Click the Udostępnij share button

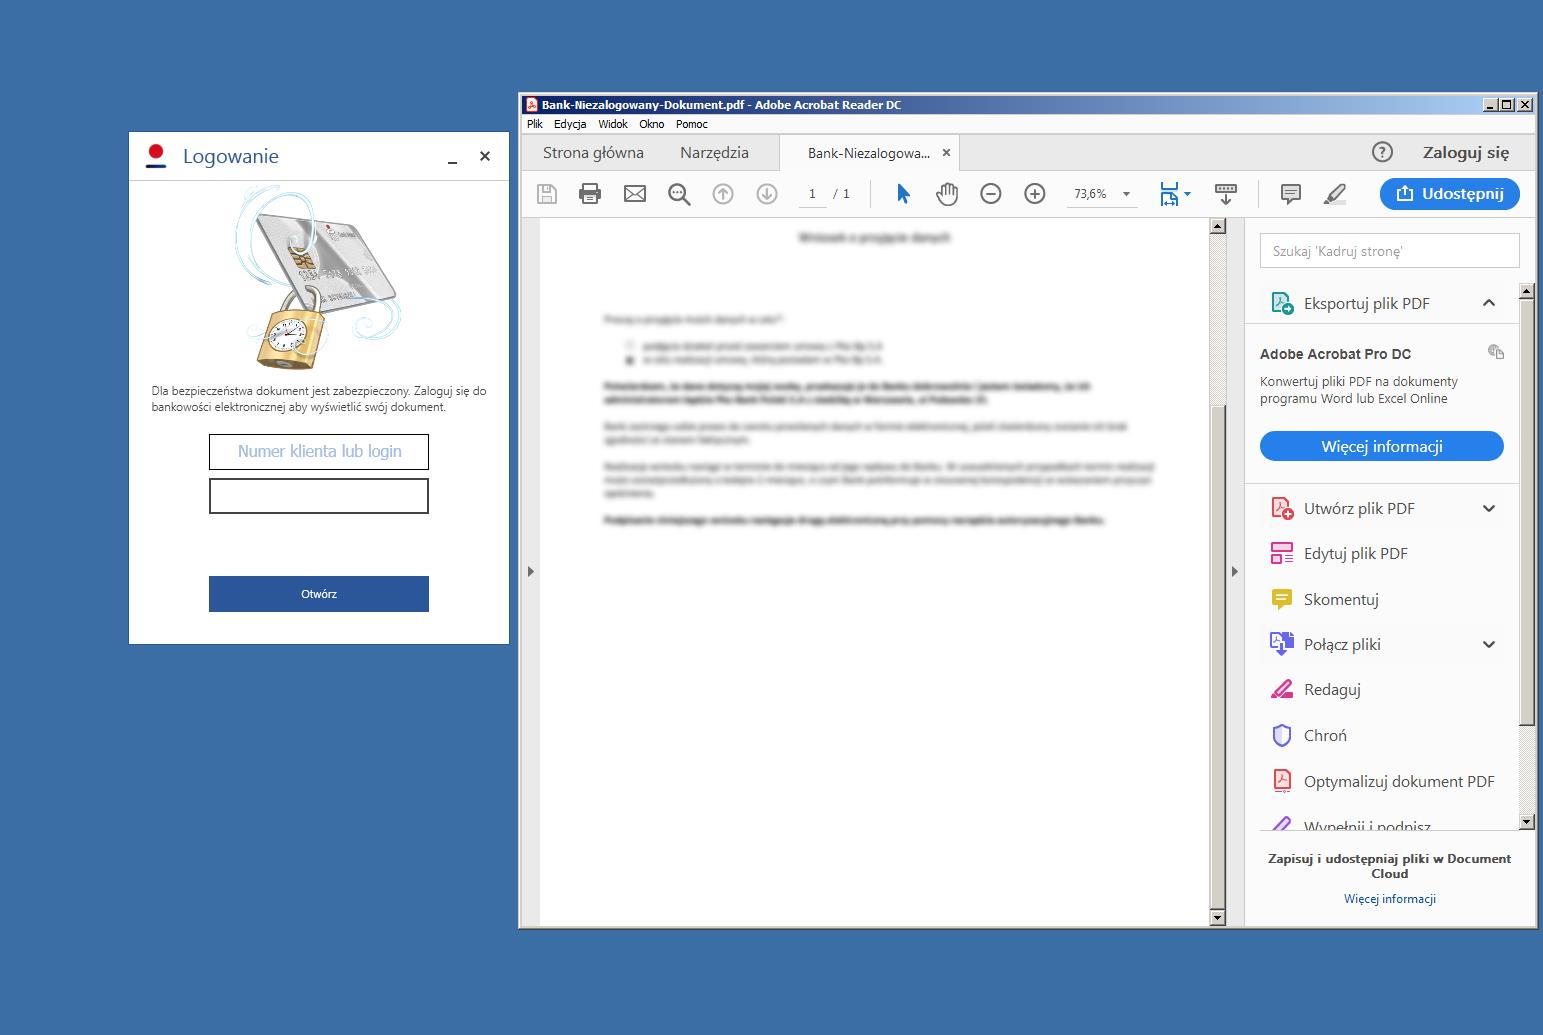pyautogui.click(x=1449, y=194)
